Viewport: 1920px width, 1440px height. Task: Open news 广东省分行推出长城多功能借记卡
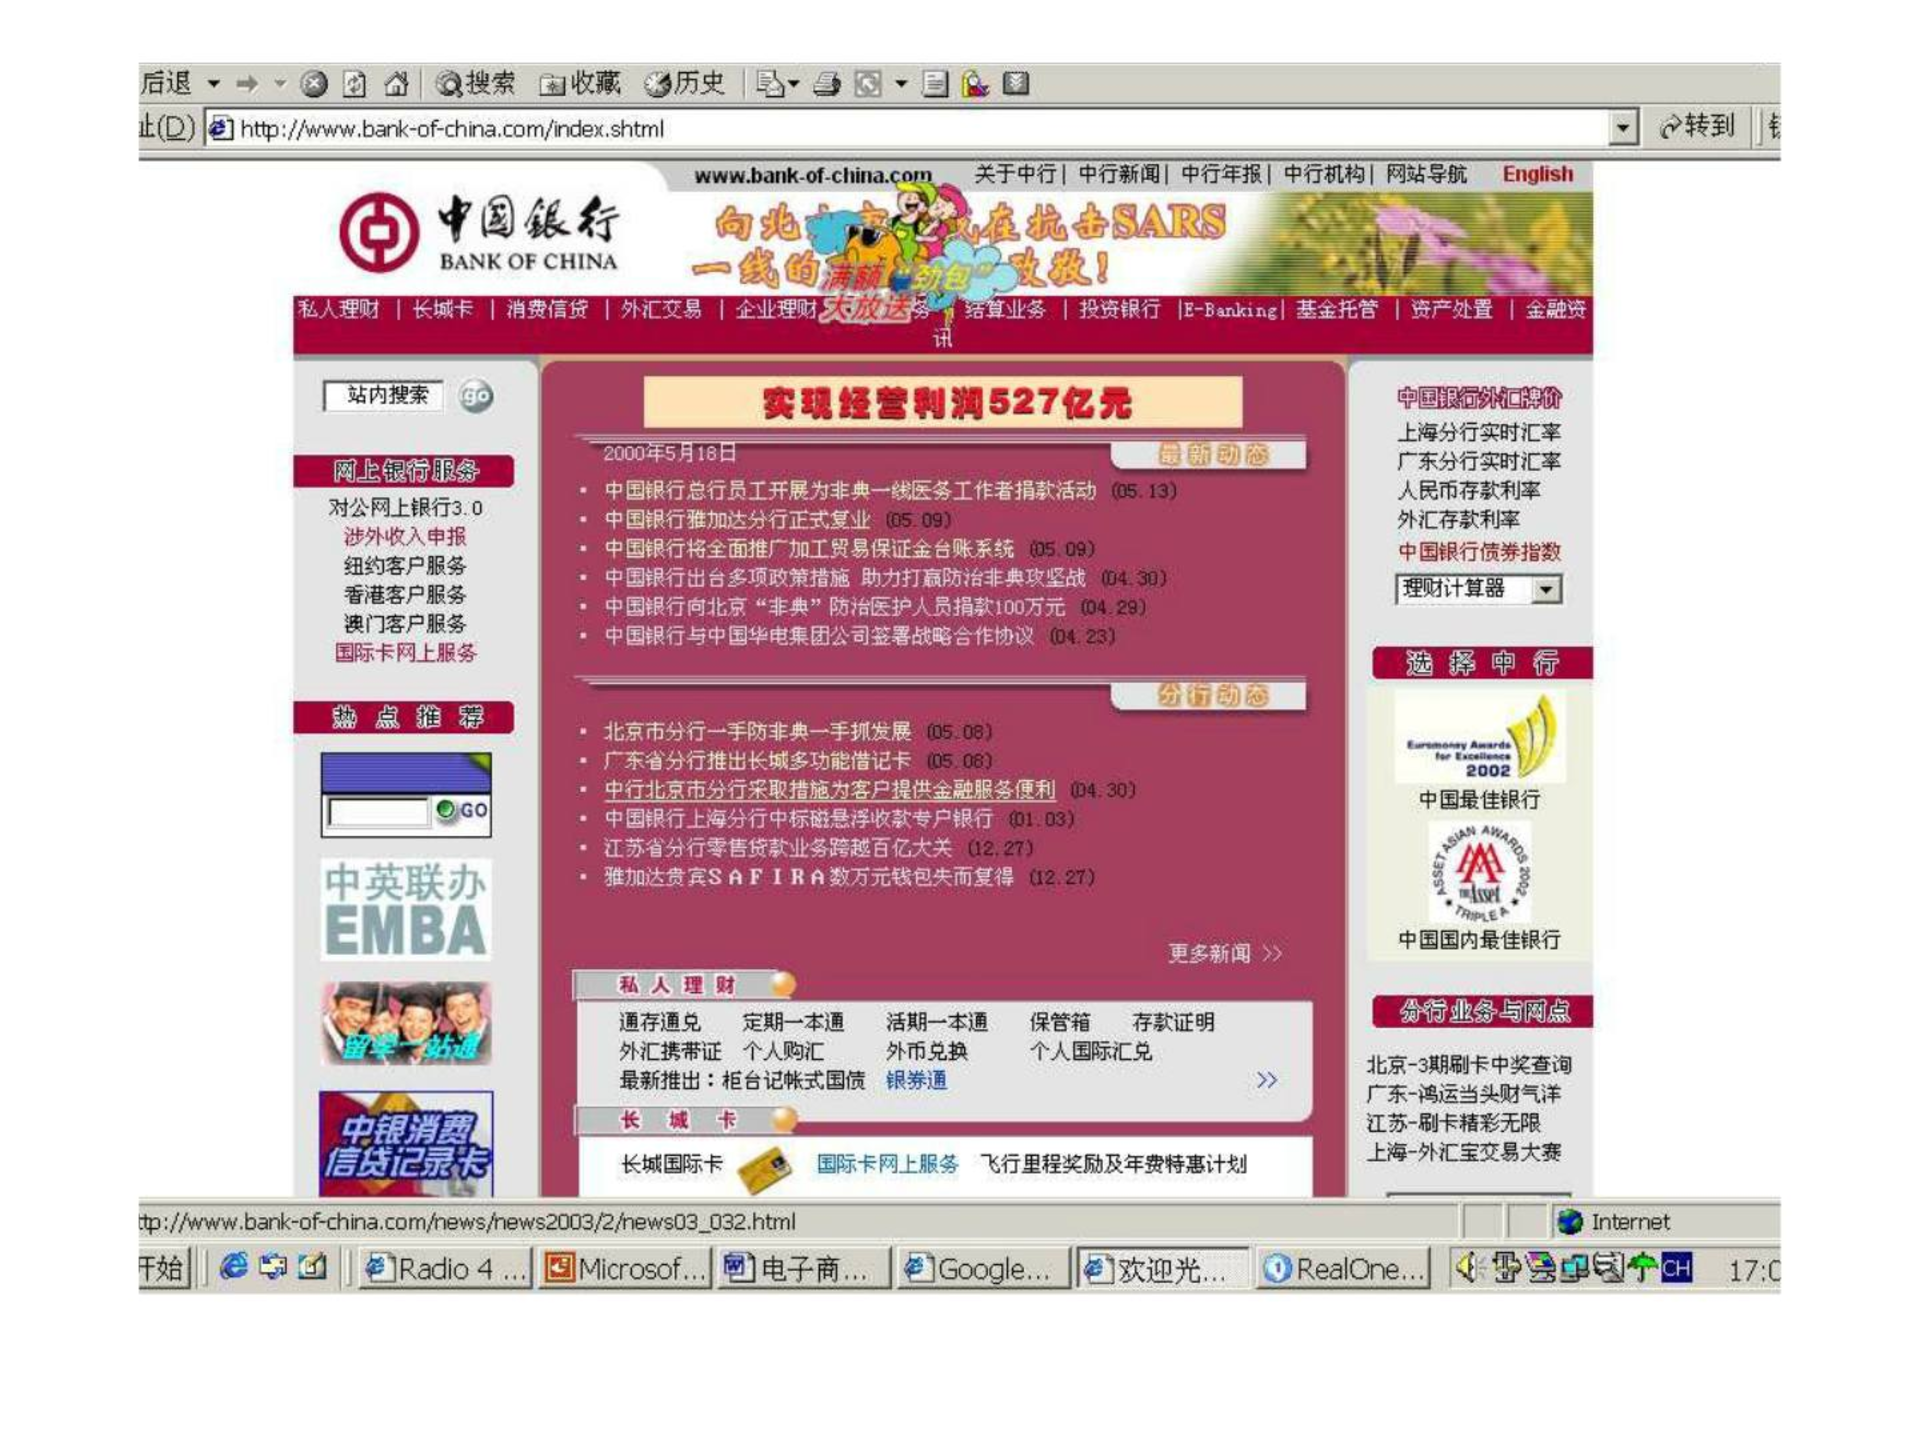tap(757, 761)
